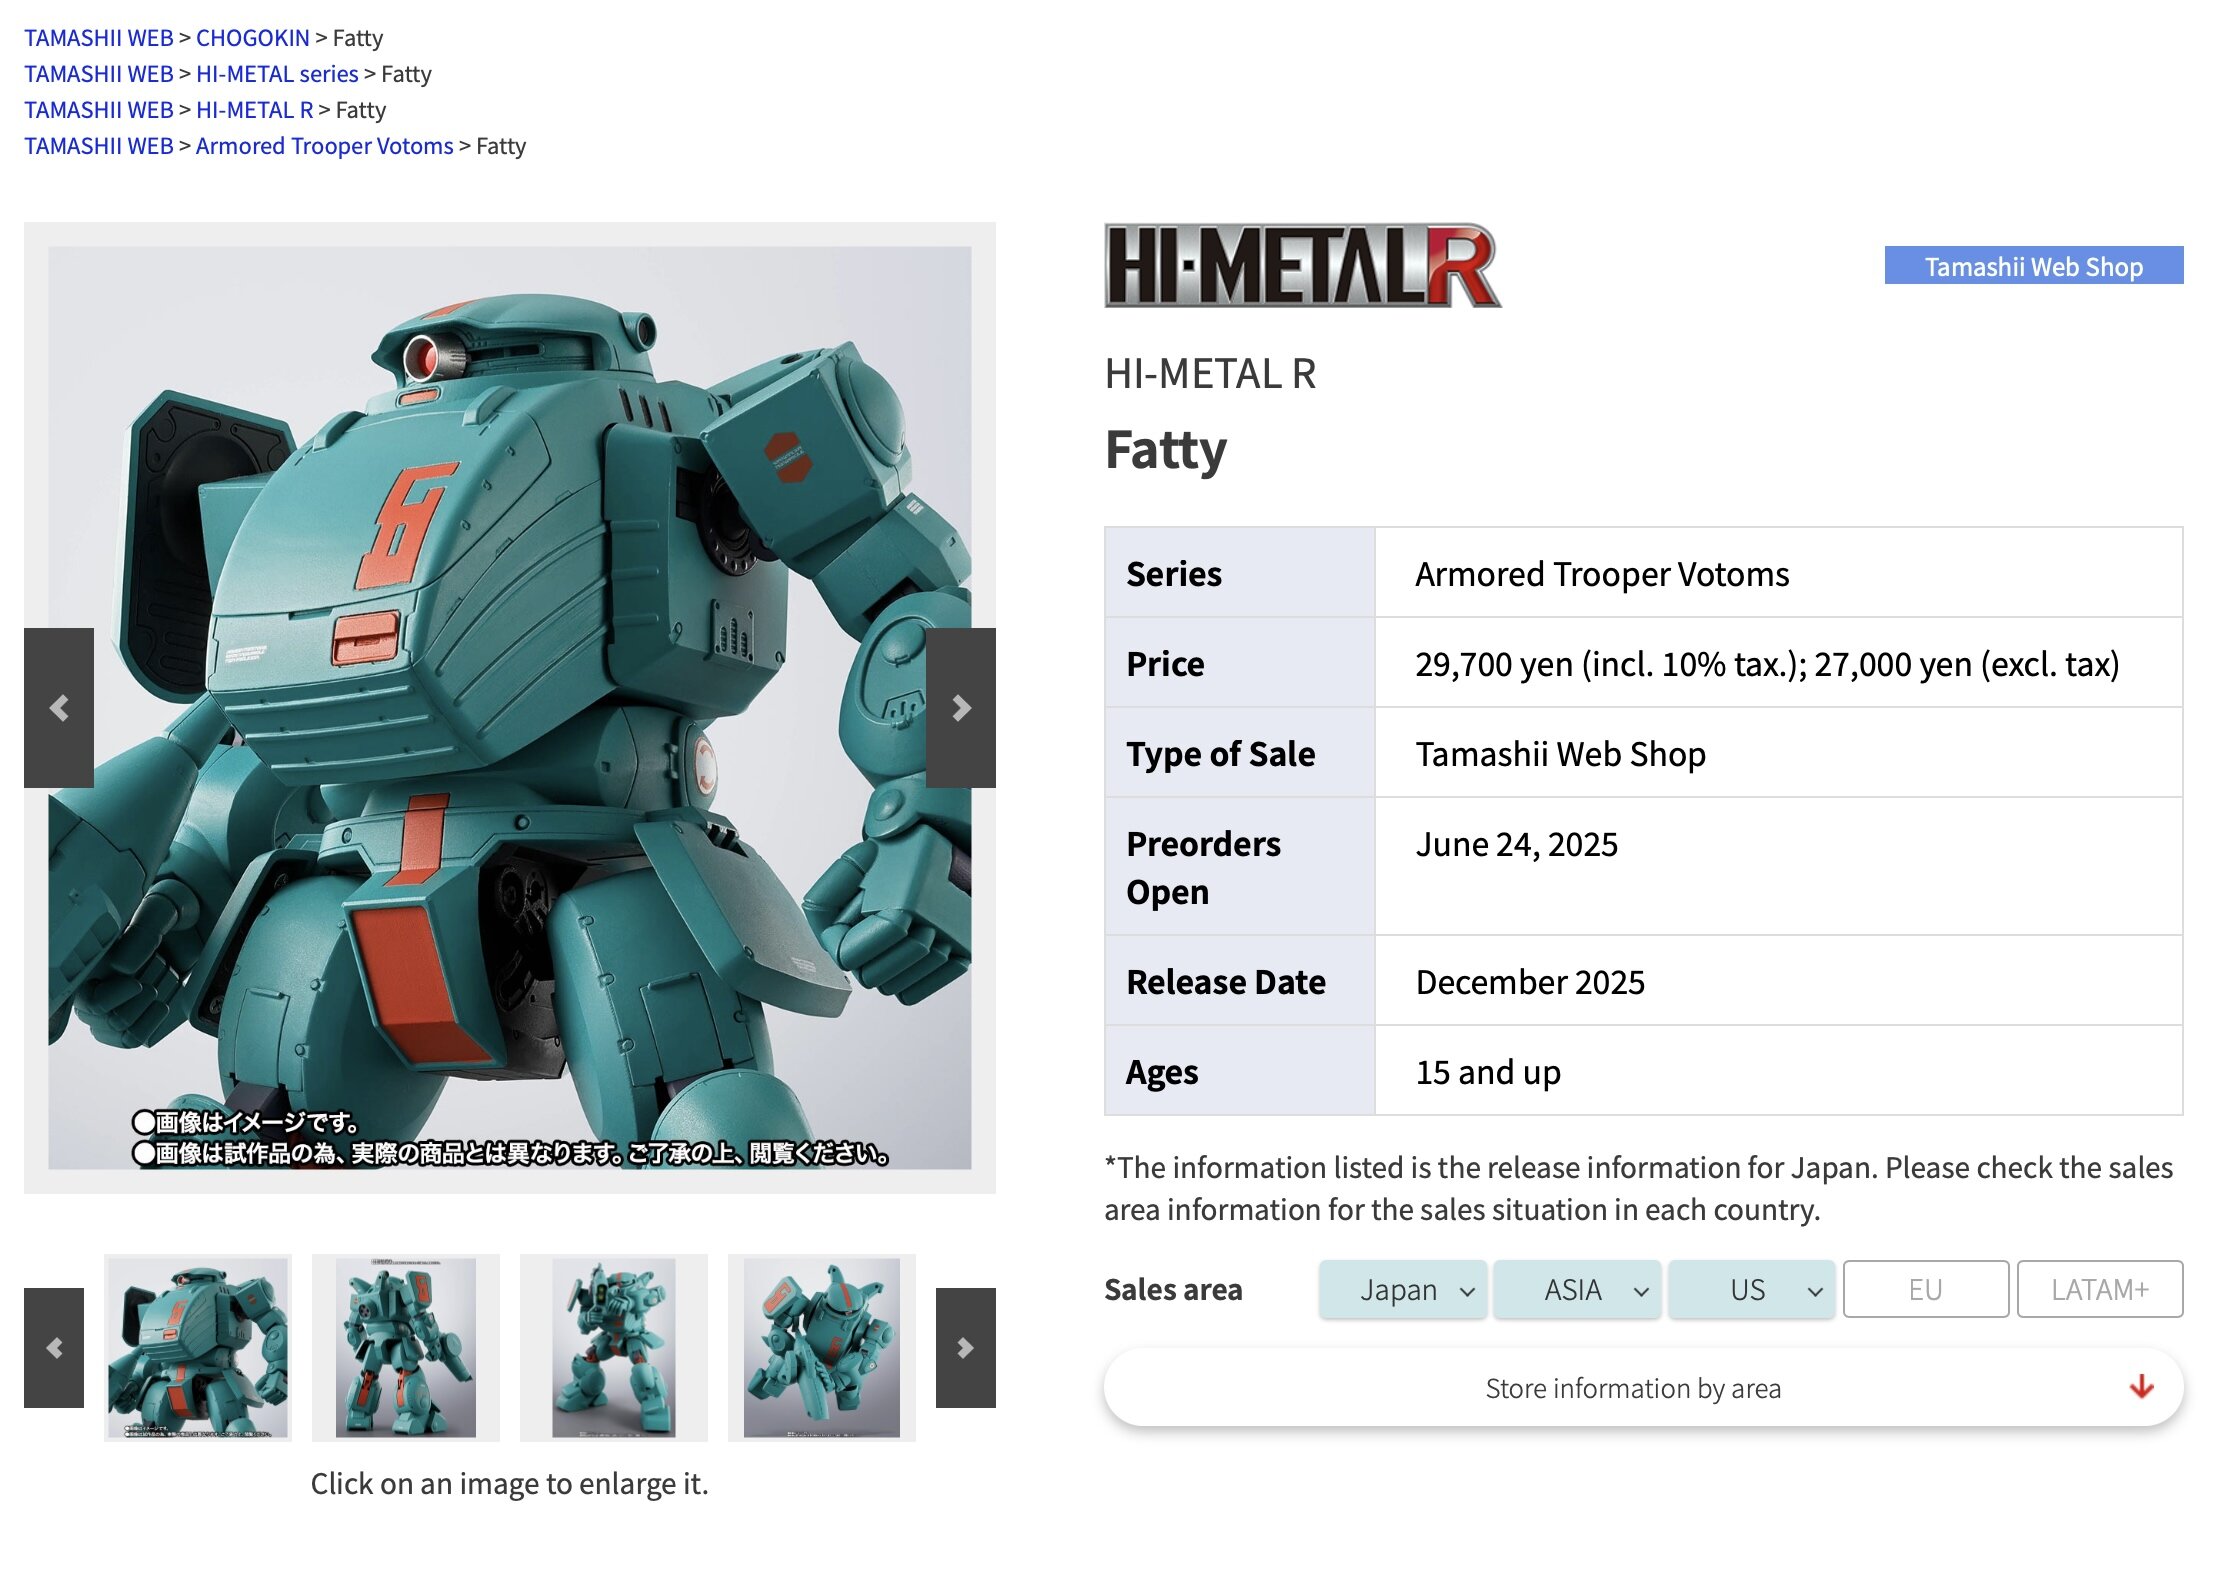This screenshot has height=1570, width=2224.
Task: Open the HI-METAL series breadcrumb link
Action: [x=277, y=74]
